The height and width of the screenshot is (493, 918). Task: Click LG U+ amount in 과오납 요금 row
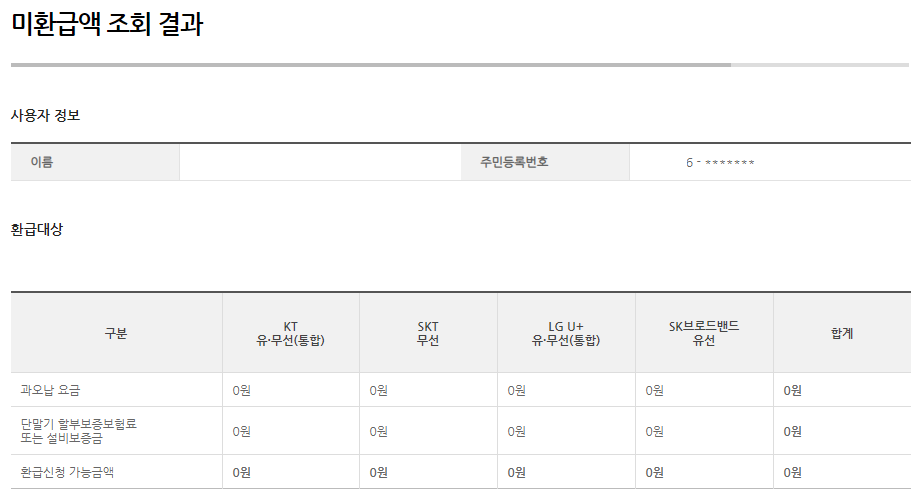[516, 391]
